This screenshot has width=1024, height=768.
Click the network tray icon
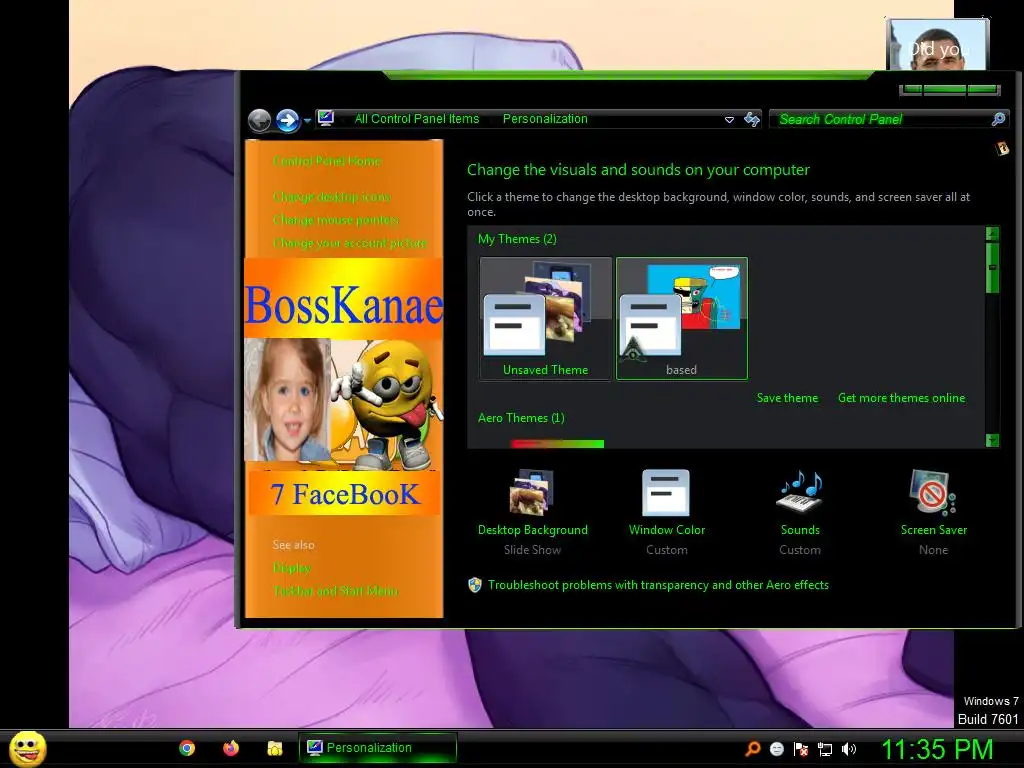tap(825, 749)
